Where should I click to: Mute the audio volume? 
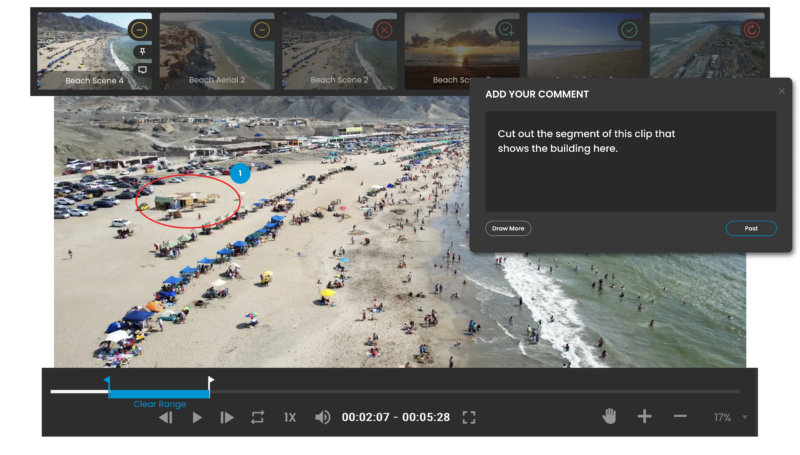(322, 418)
